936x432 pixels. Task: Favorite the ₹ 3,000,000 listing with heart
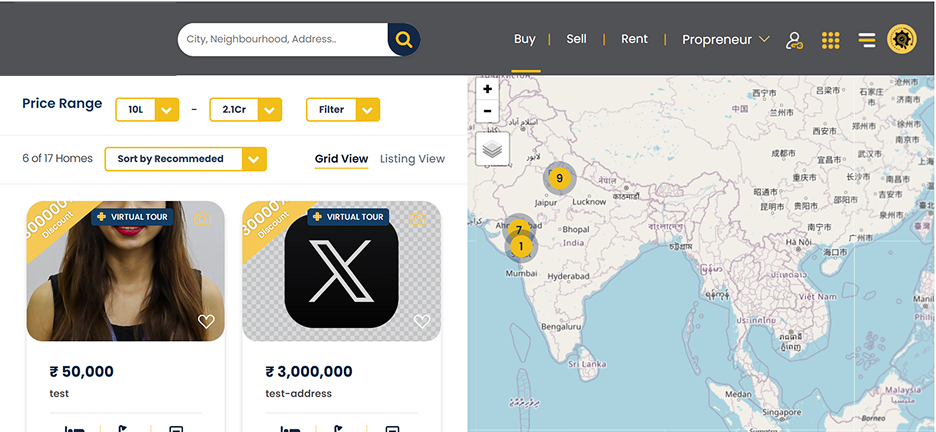coord(422,321)
